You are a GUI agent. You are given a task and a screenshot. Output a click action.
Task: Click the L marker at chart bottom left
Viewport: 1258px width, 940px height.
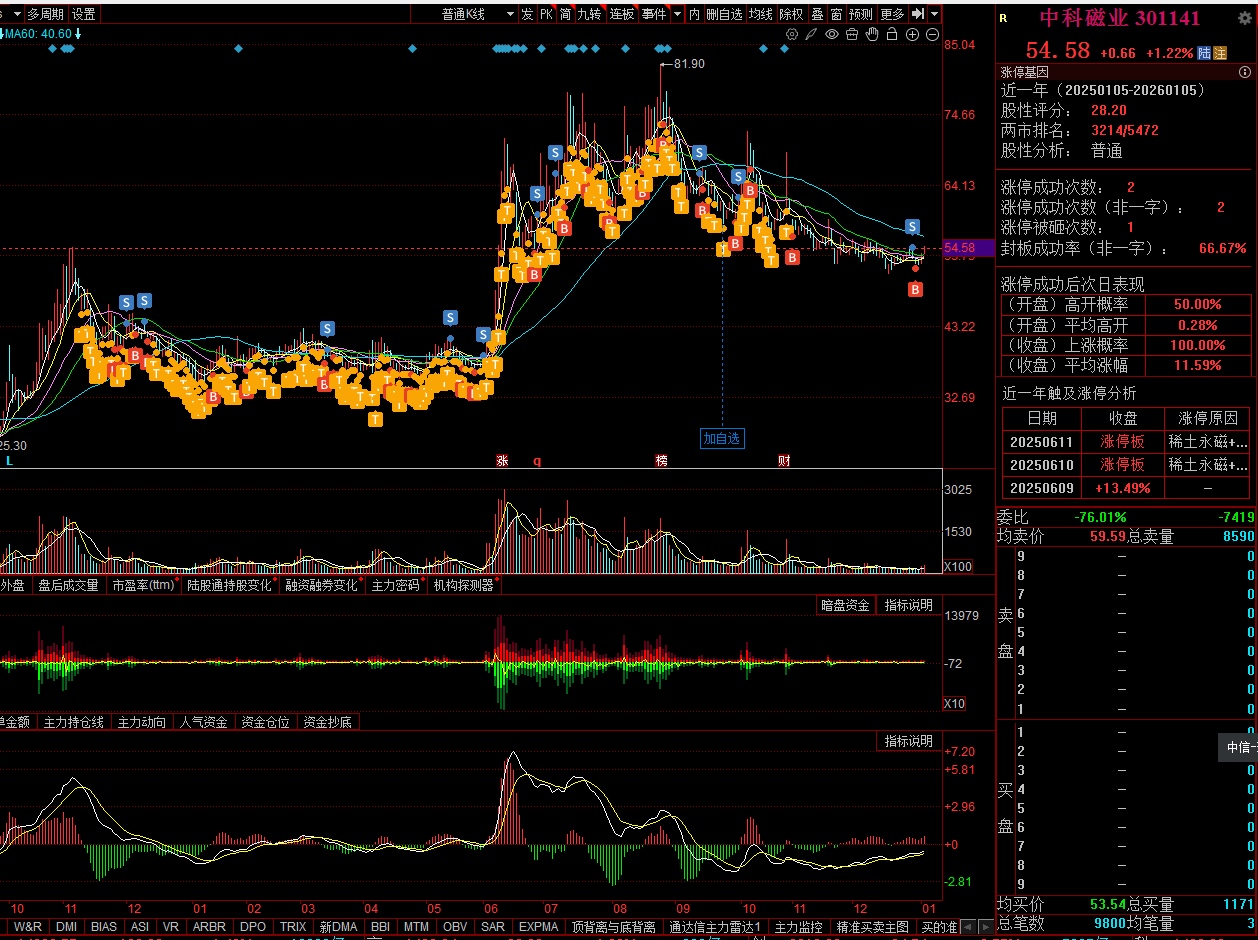tap(10, 461)
